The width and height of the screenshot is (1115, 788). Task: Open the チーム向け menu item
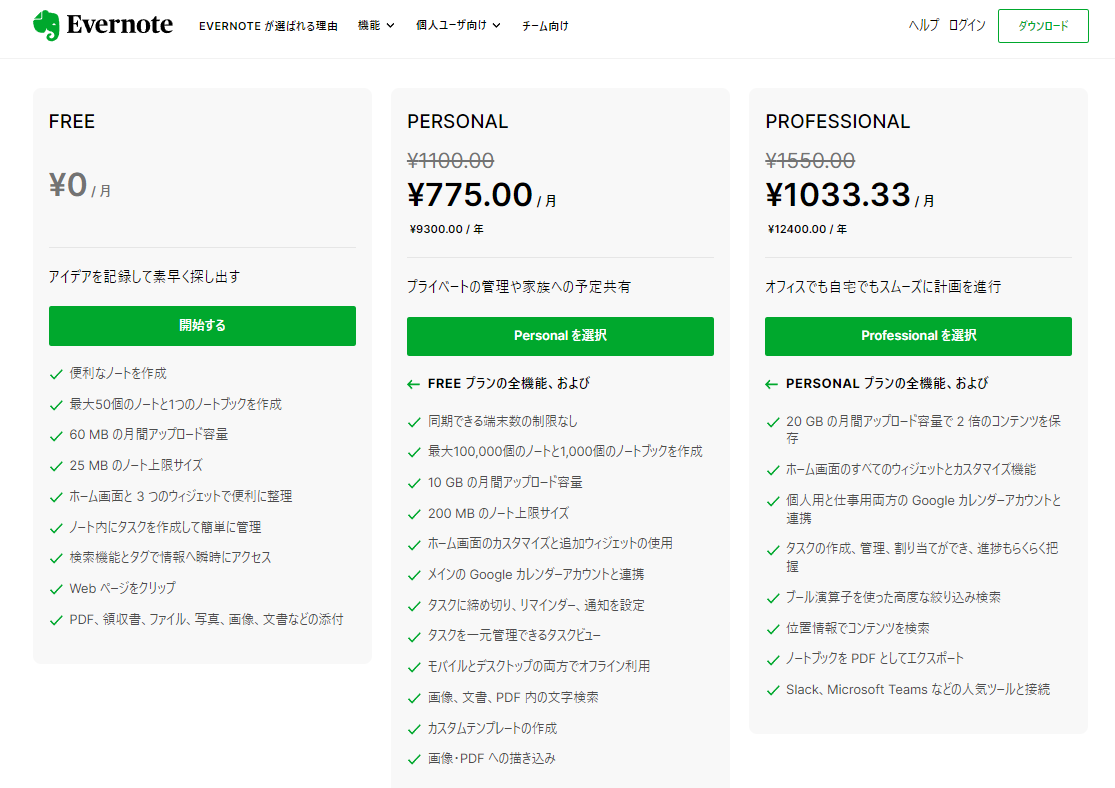pos(545,26)
